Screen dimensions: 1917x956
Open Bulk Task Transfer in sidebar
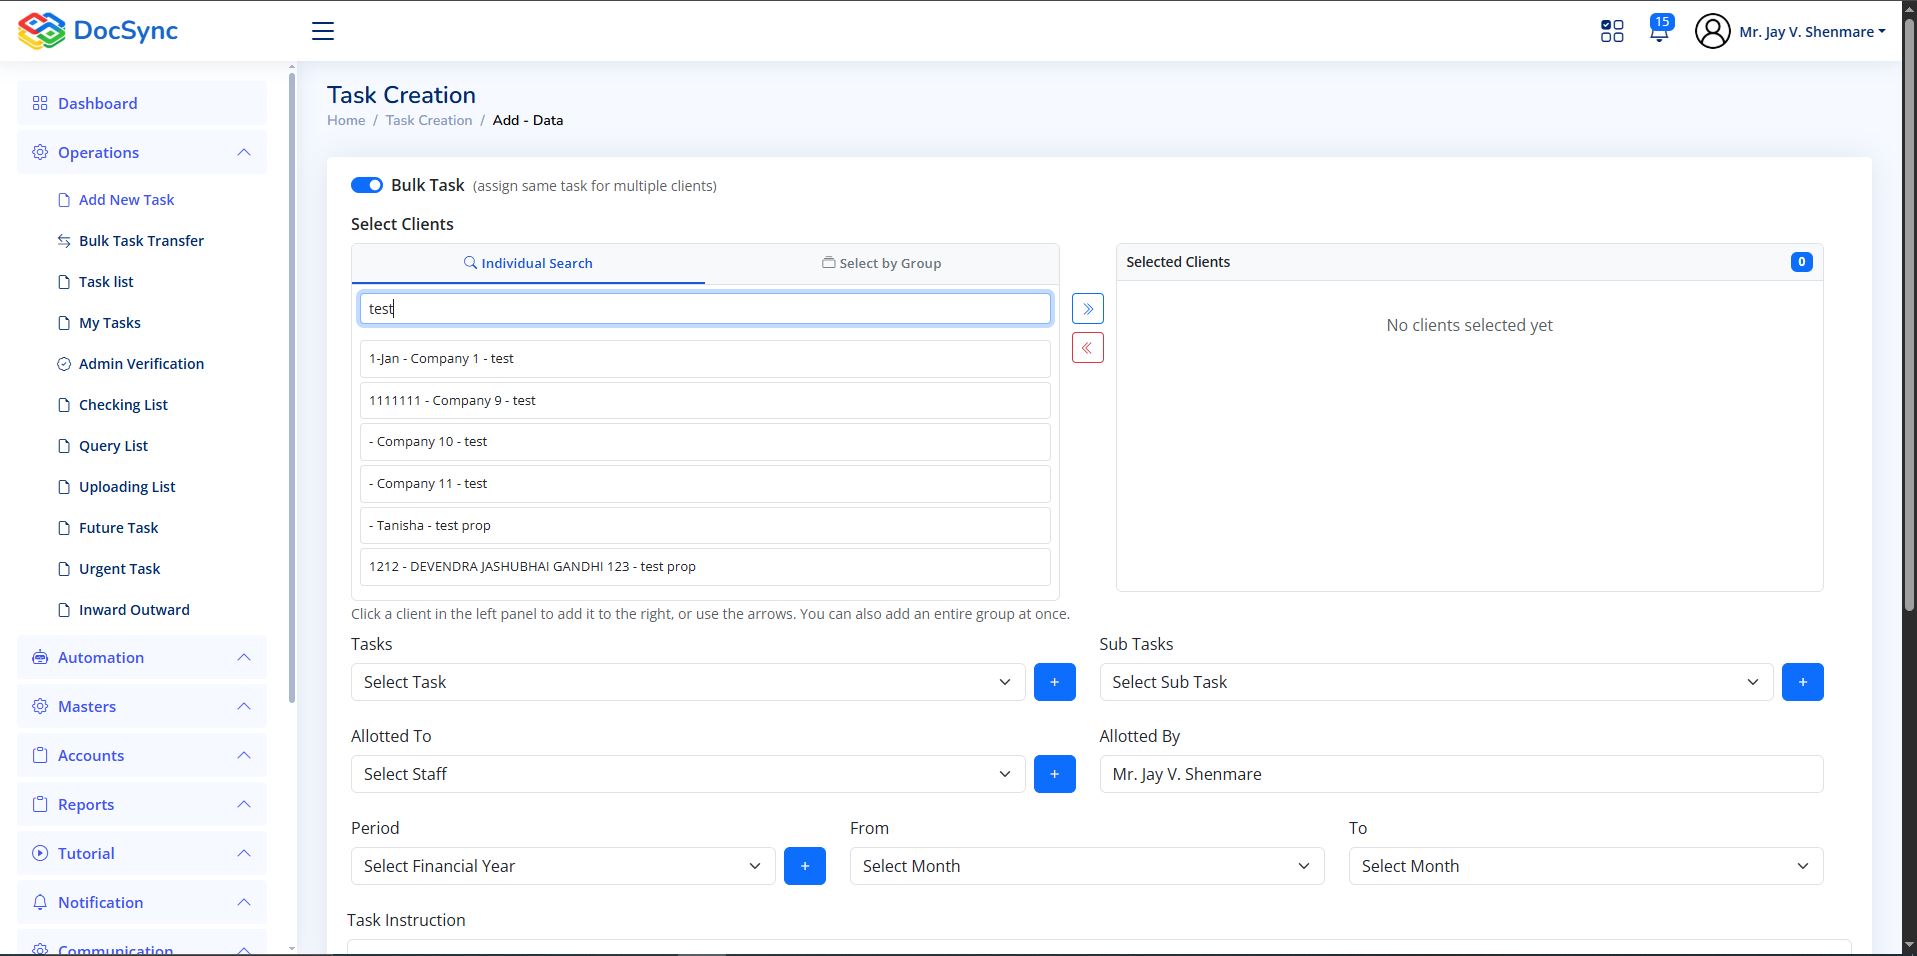click(141, 241)
